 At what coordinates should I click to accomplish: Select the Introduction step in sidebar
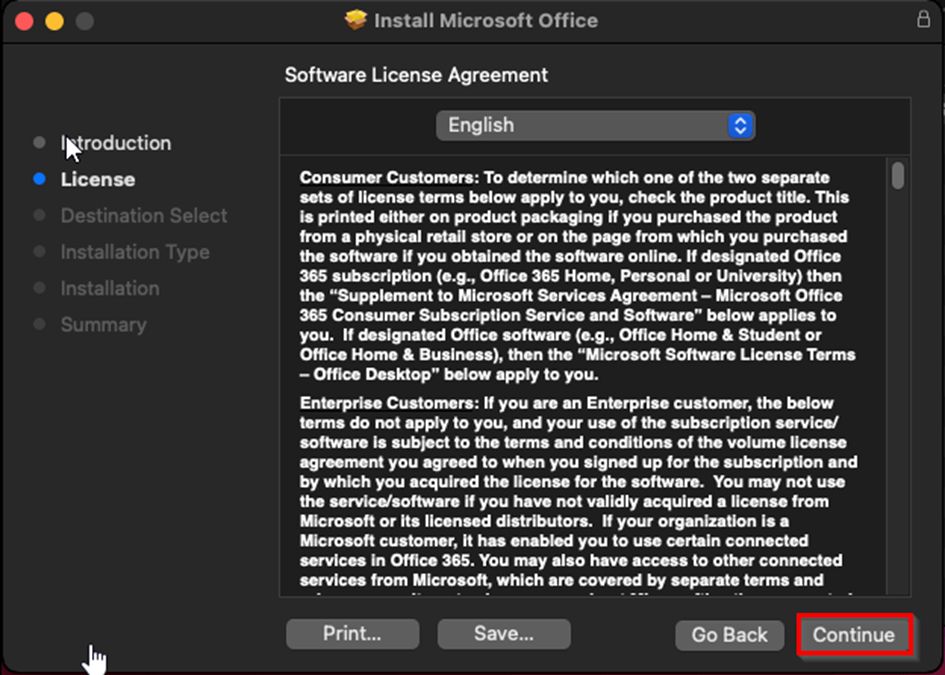[116, 143]
